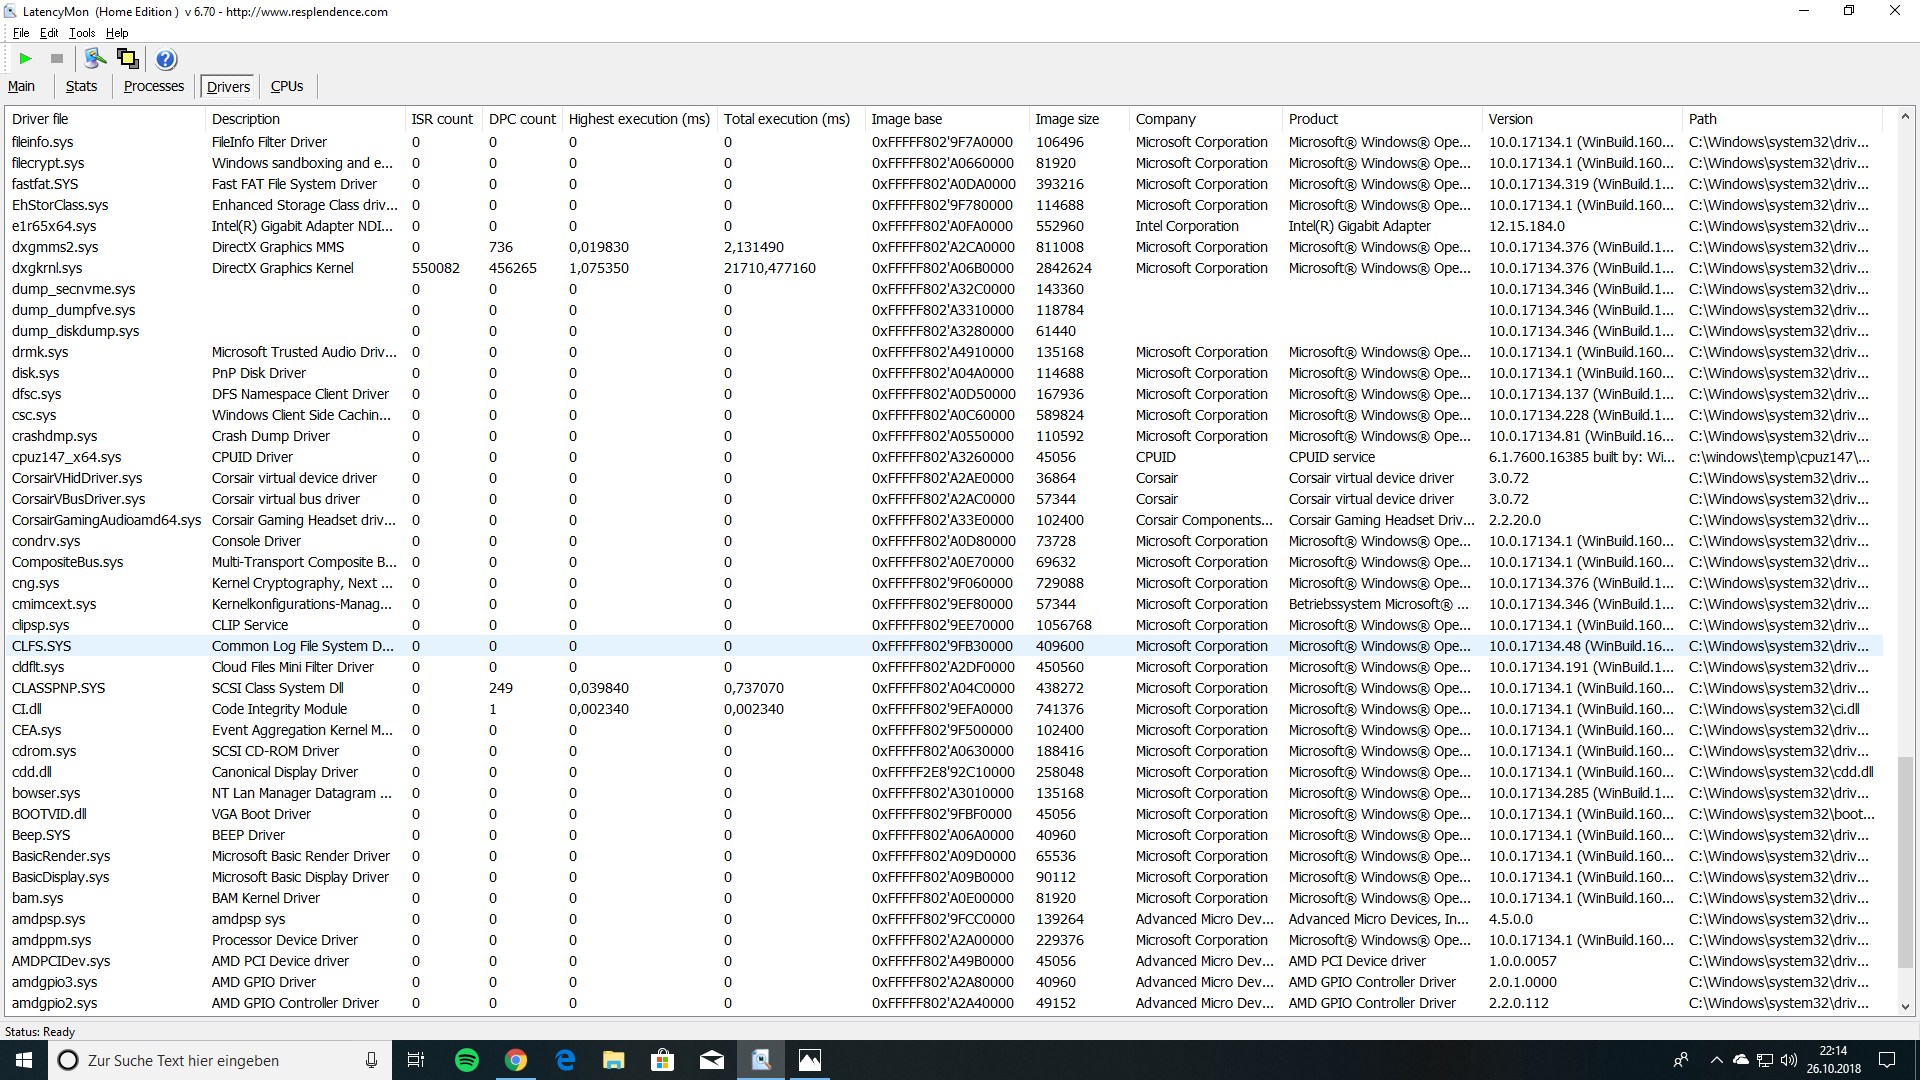Switch to the Processes tab
This screenshot has width=1920, height=1080.
coord(153,86)
